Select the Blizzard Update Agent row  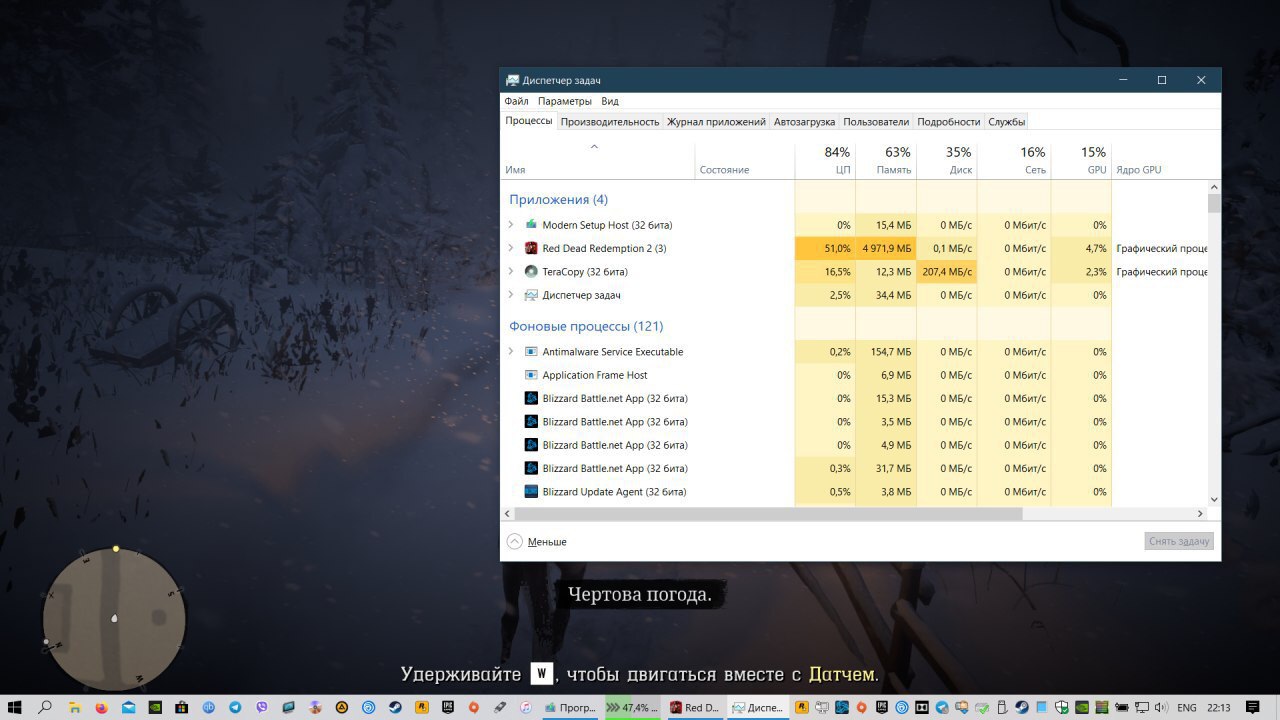(855, 492)
